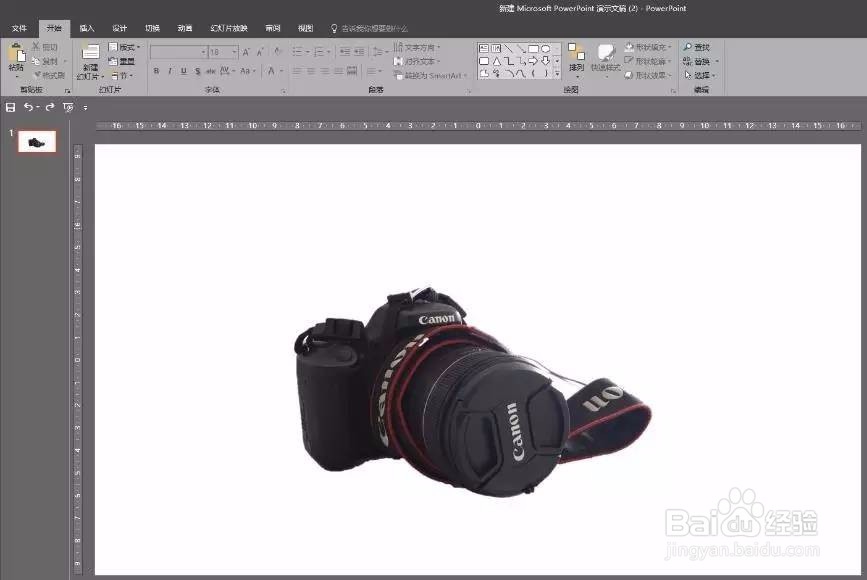The height and width of the screenshot is (580, 867).
Task: Open the Align Text (对齐文本) dropdown
Action: pyautogui.click(x=417, y=61)
